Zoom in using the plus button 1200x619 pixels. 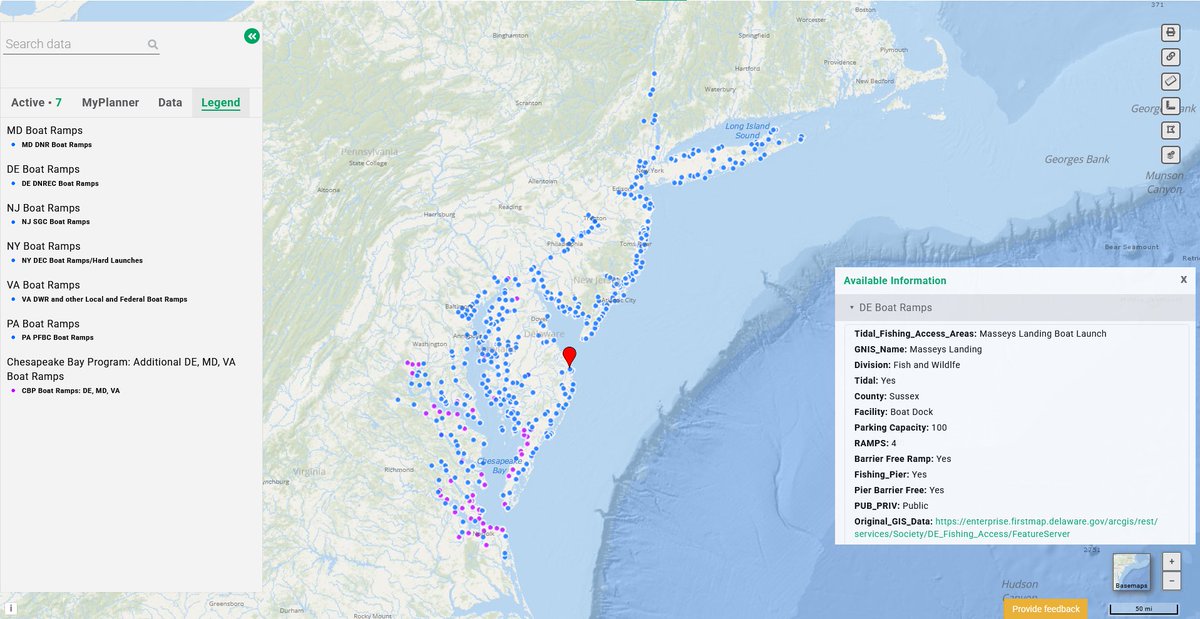click(1170, 561)
